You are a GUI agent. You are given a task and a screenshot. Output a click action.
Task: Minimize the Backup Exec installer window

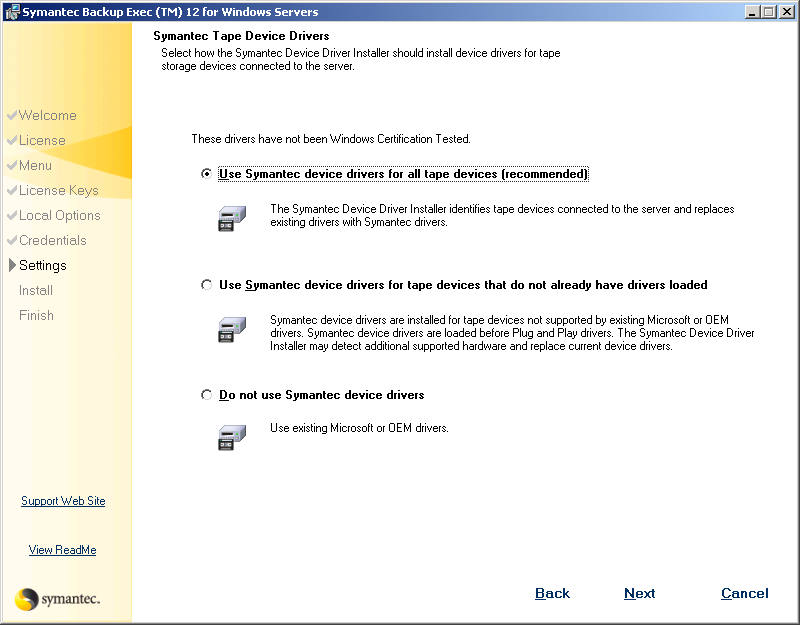click(x=752, y=11)
